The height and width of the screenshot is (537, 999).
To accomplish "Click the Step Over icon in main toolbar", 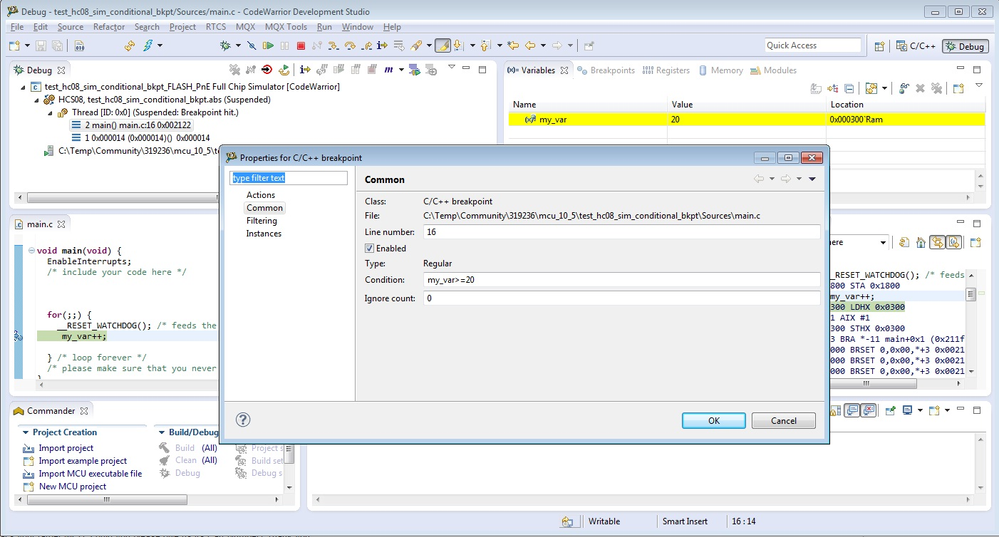I will tap(350, 46).
